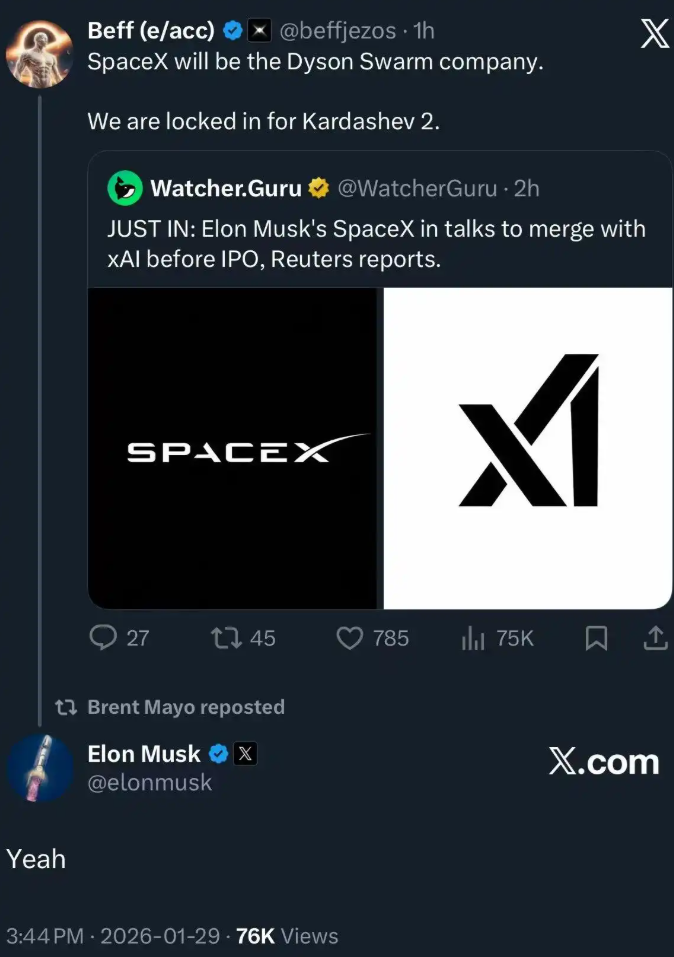Expand Elon Musk's reply tweet

coord(35,858)
